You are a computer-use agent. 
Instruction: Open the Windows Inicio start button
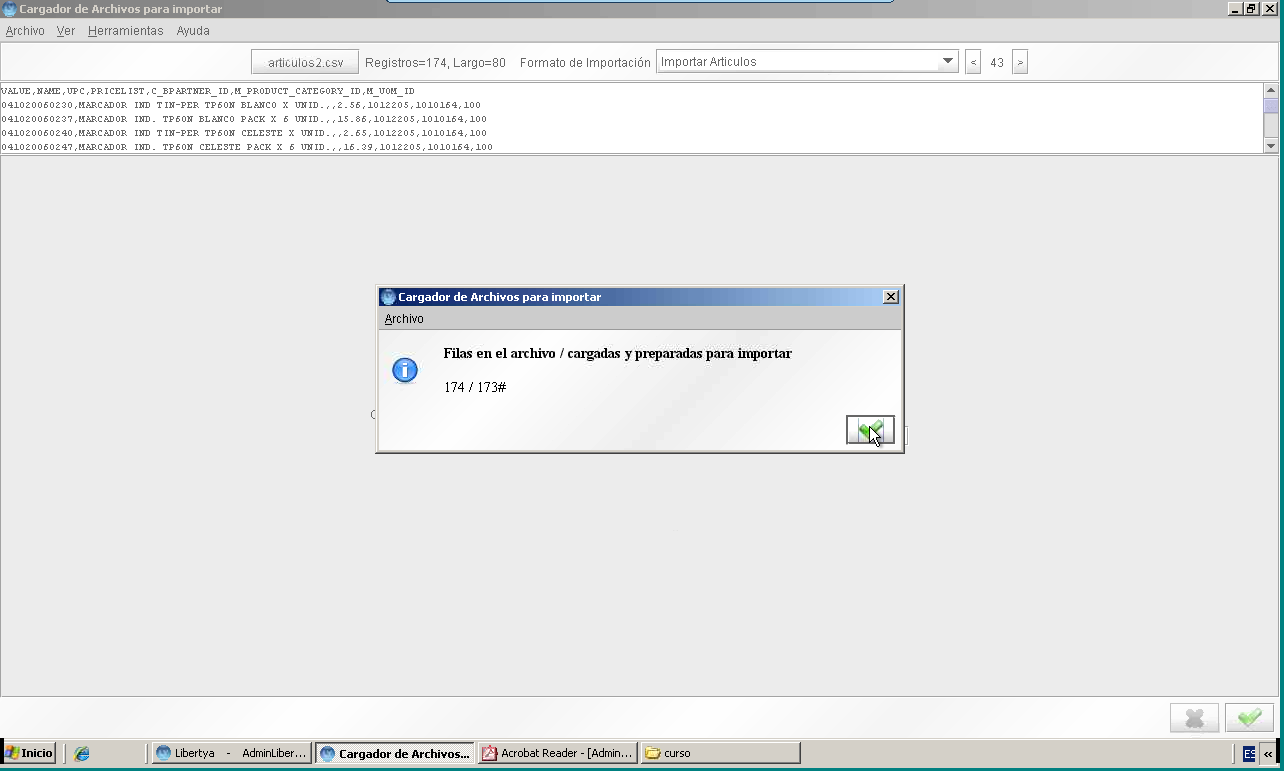coord(29,753)
